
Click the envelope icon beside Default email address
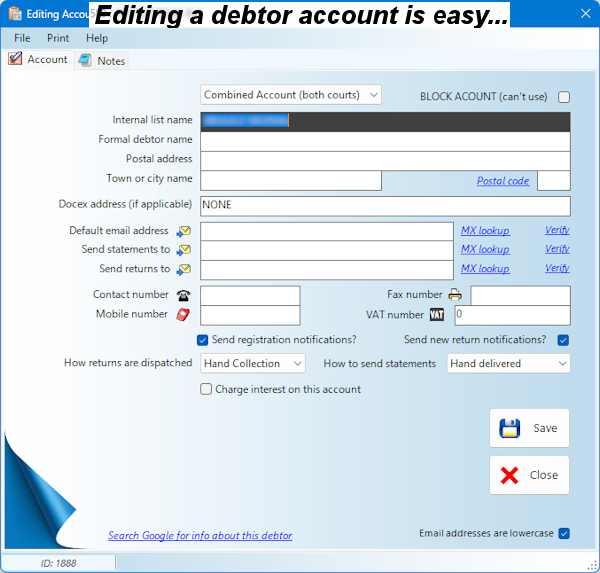[184, 231]
